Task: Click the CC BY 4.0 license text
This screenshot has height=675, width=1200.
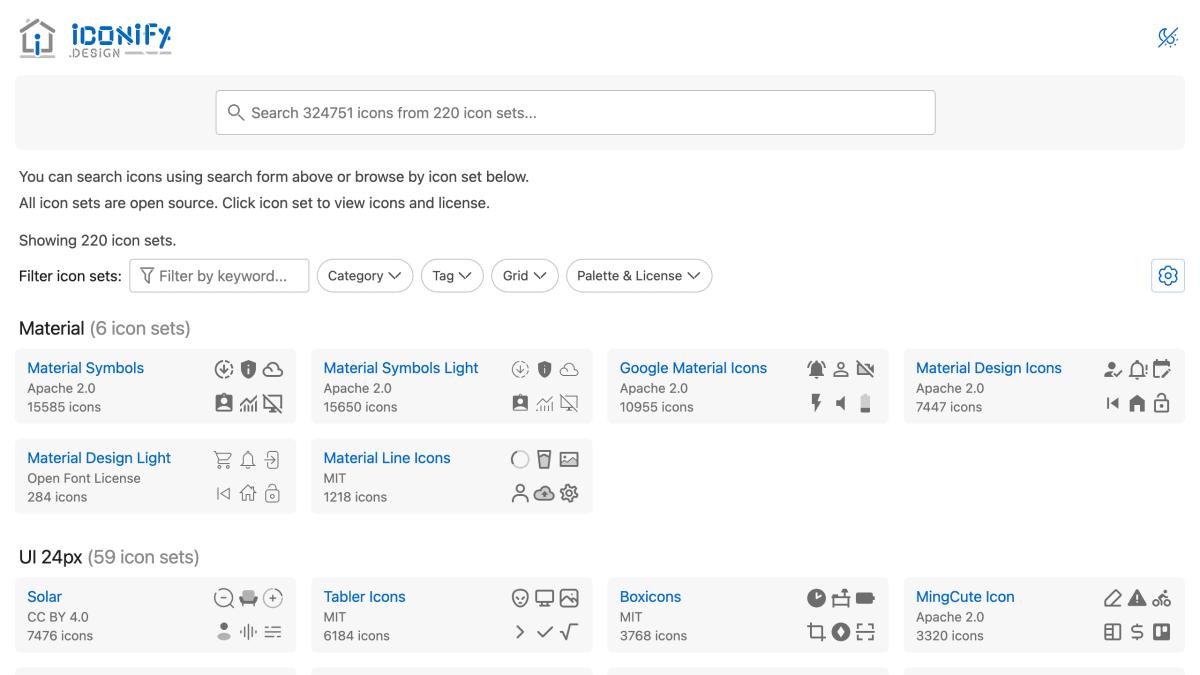Action: [58, 617]
